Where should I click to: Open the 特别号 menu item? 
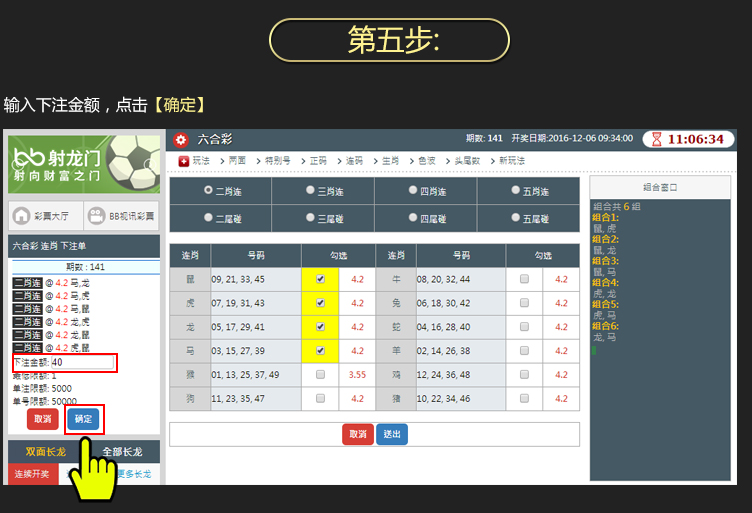coord(277,161)
